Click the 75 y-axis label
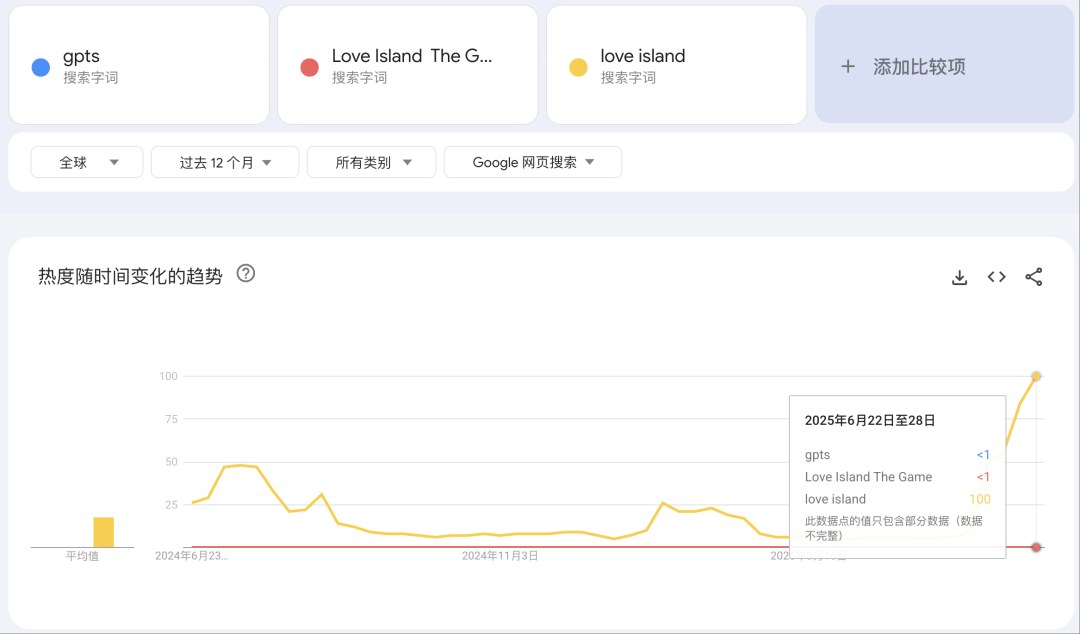The width and height of the screenshot is (1080, 634). tap(171, 419)
